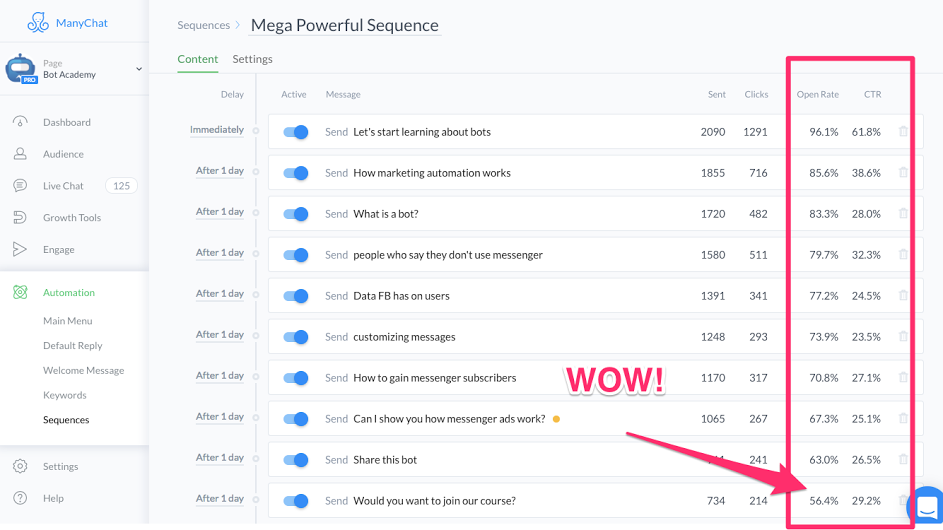Open the "customizing messages" message
Viewport: 943px width, 530px height.
pyautogui.click(x=404, y=337)
